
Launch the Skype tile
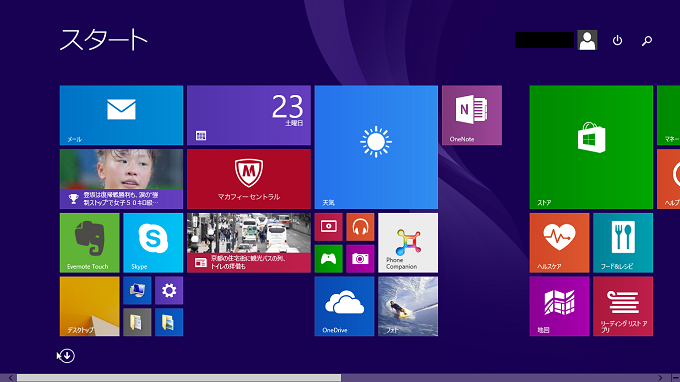(x=153, y=242)
